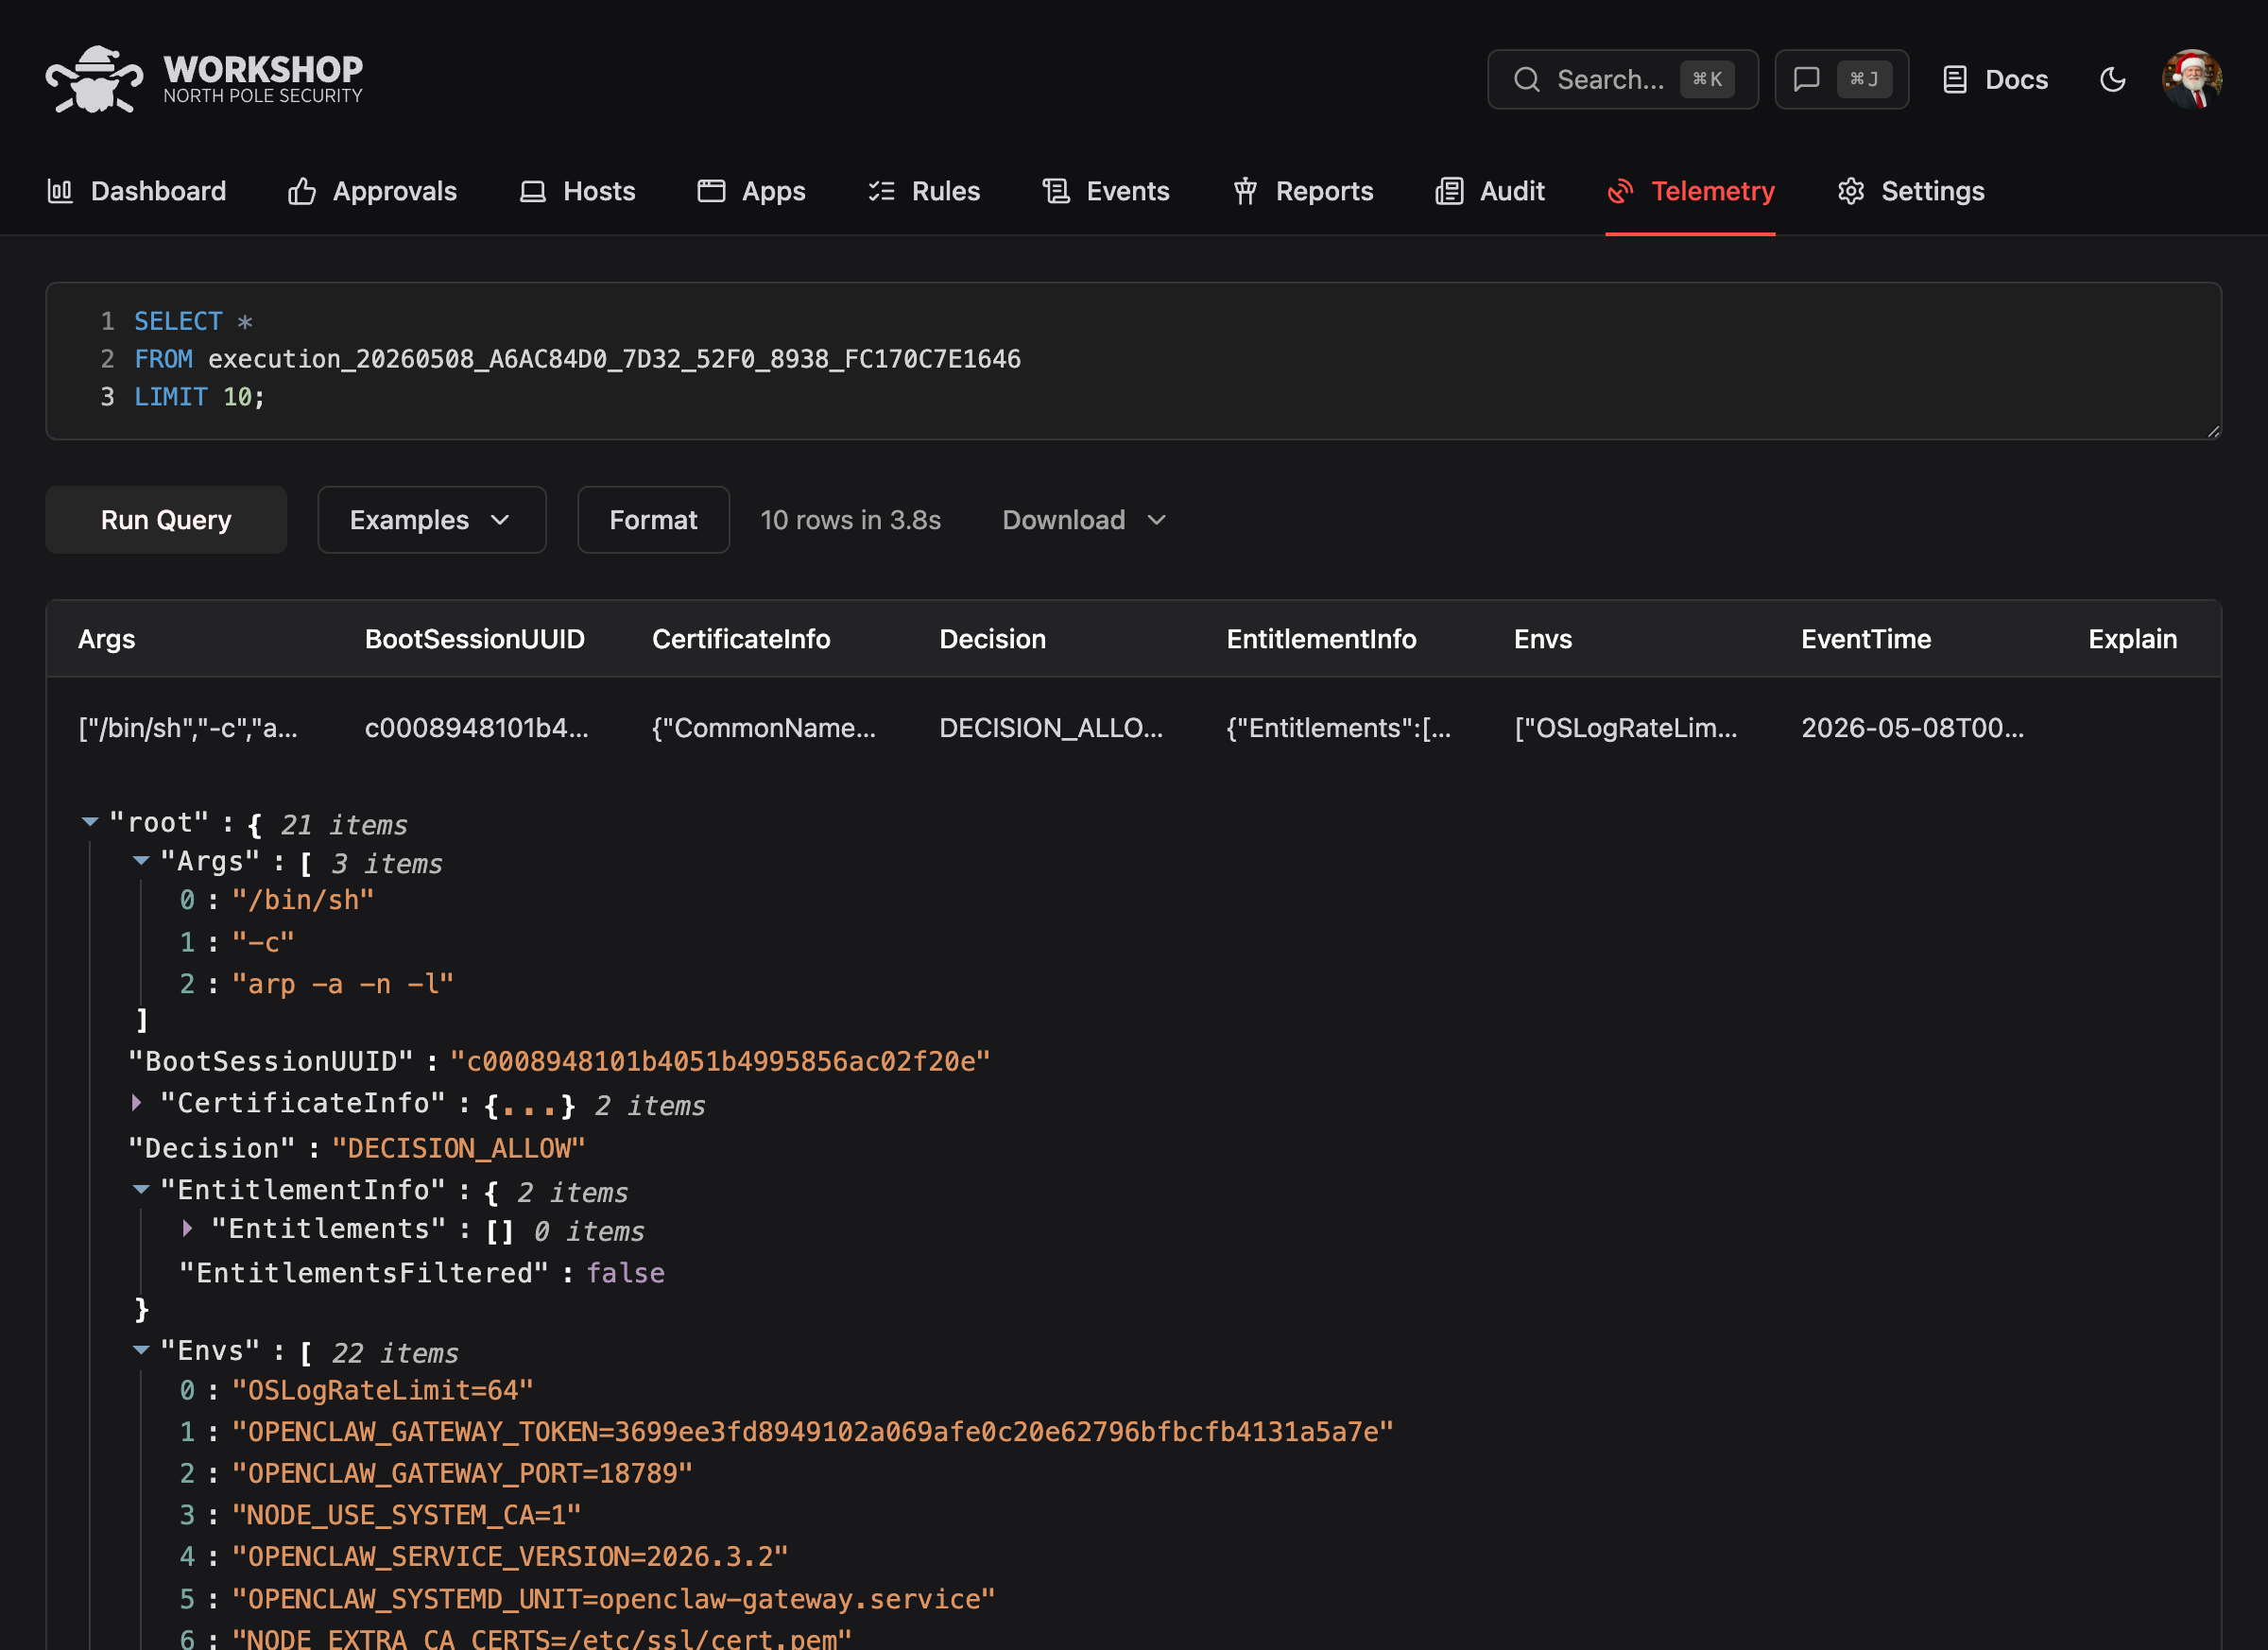2268x1650 pixels.
Task: Expand the "CertificateInfo" node
Action: point(137,1102)
